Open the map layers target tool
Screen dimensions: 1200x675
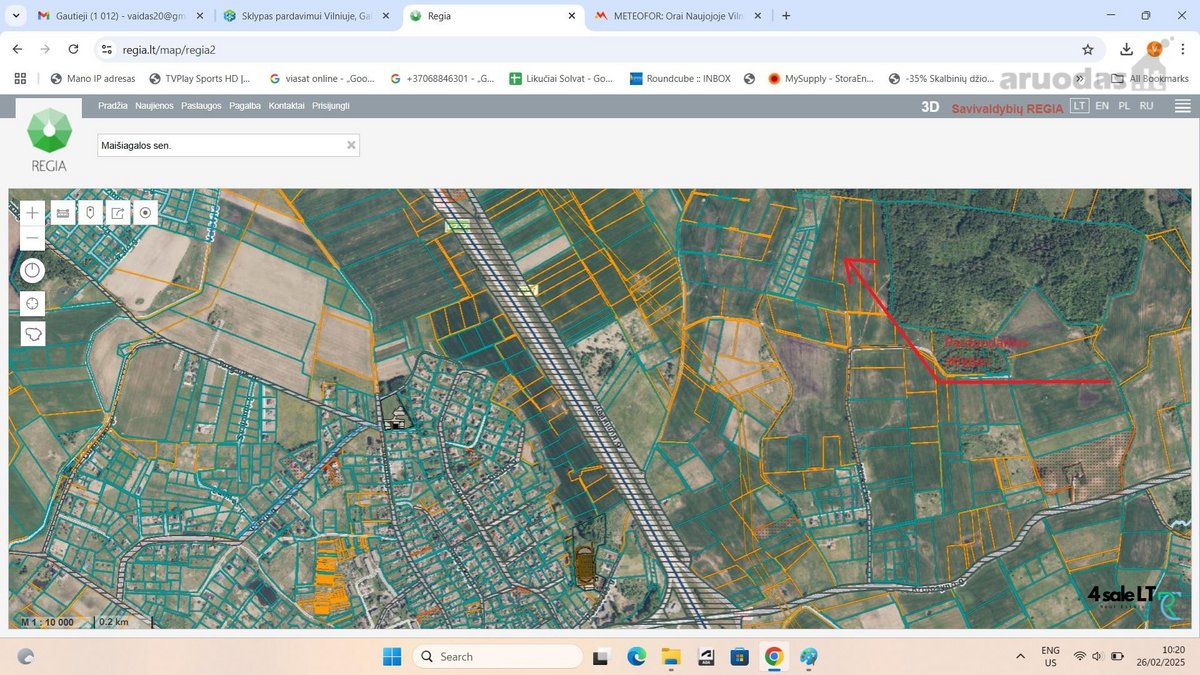click(146, 213)
